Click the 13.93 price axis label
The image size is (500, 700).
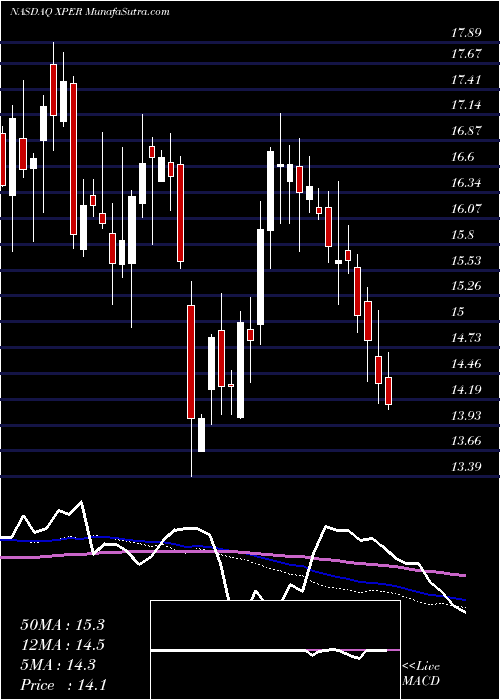[x=466, y=416]
